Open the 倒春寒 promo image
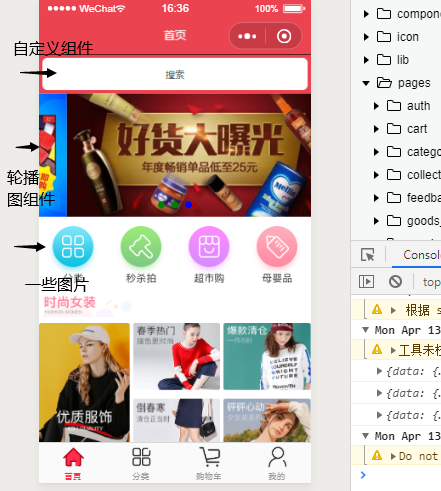Image resolution: width=441 pixels, height=491 pixels. coord(177,420)
